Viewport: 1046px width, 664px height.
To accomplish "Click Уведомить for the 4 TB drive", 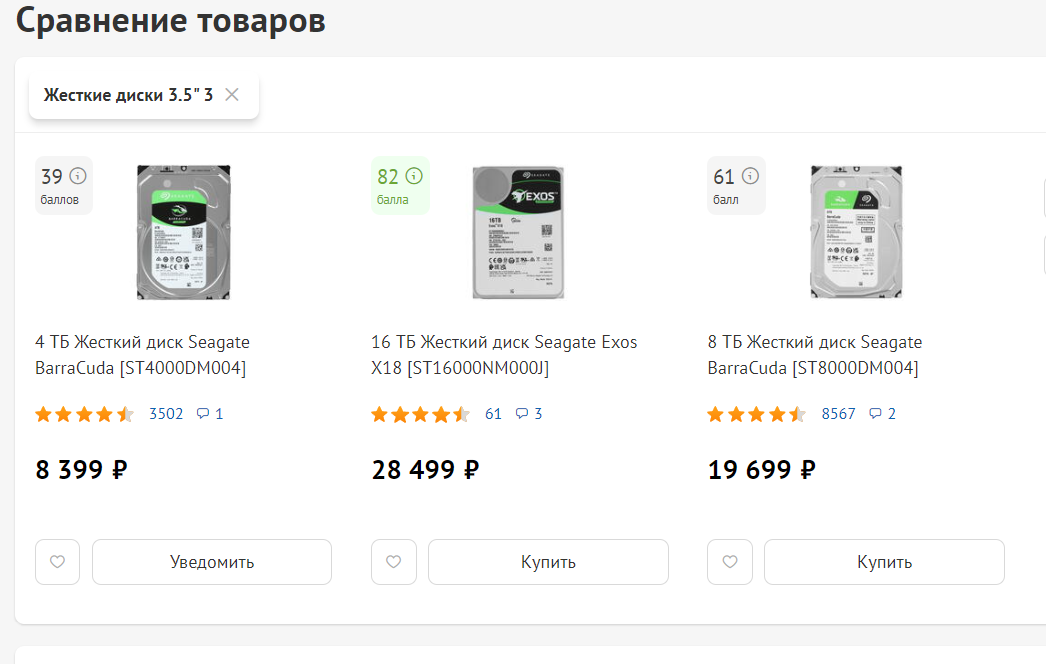I will pos(212,562).
